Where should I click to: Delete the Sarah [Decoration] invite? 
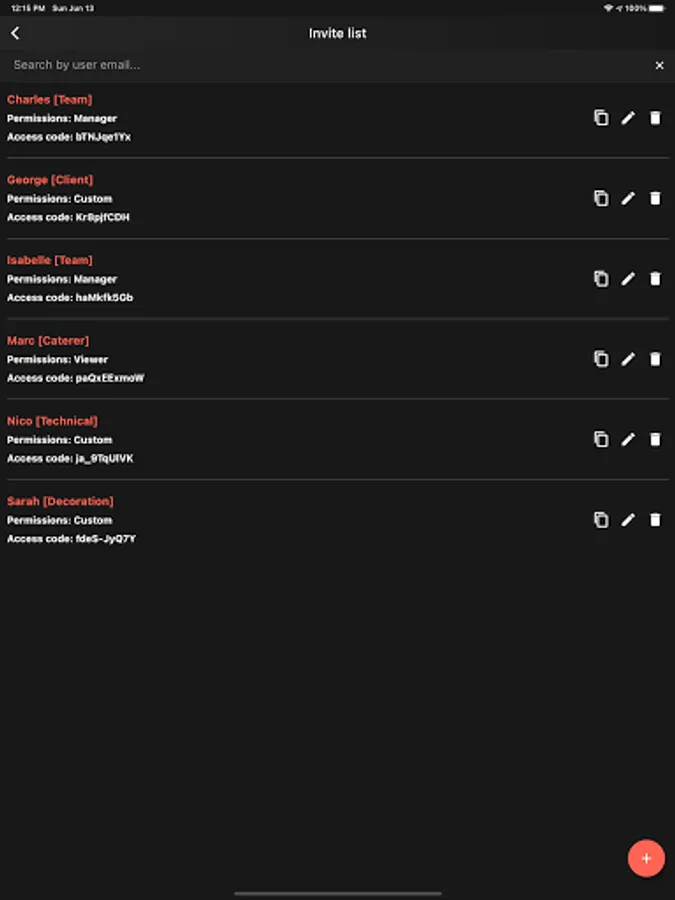tap(655, 520)
